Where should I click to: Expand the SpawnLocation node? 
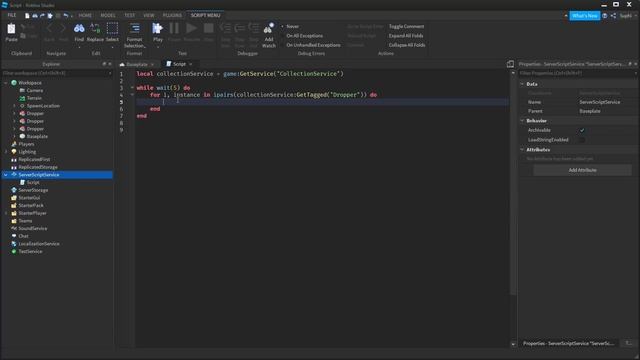coord(14,106)
